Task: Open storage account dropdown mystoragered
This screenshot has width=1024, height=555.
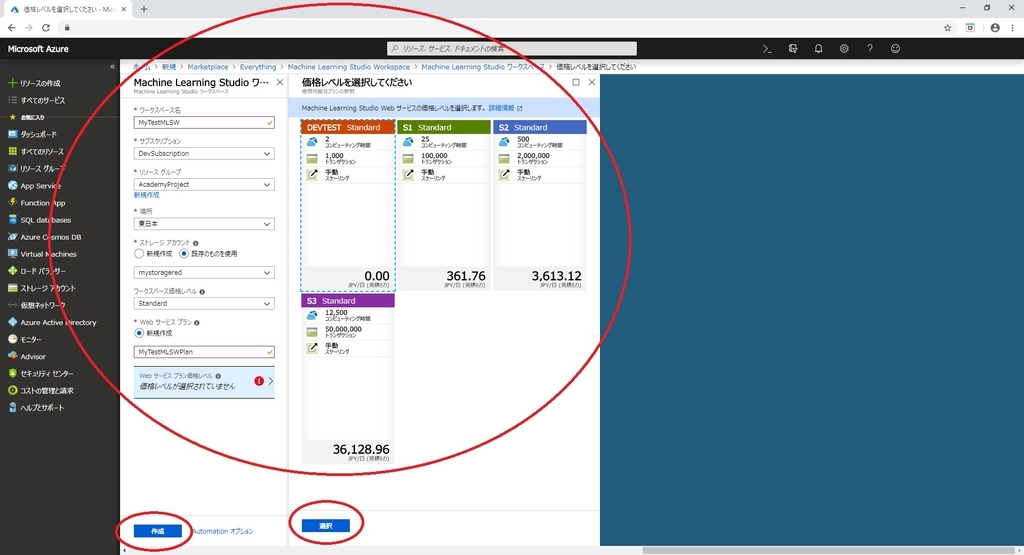Action: [x=204, y=272]
